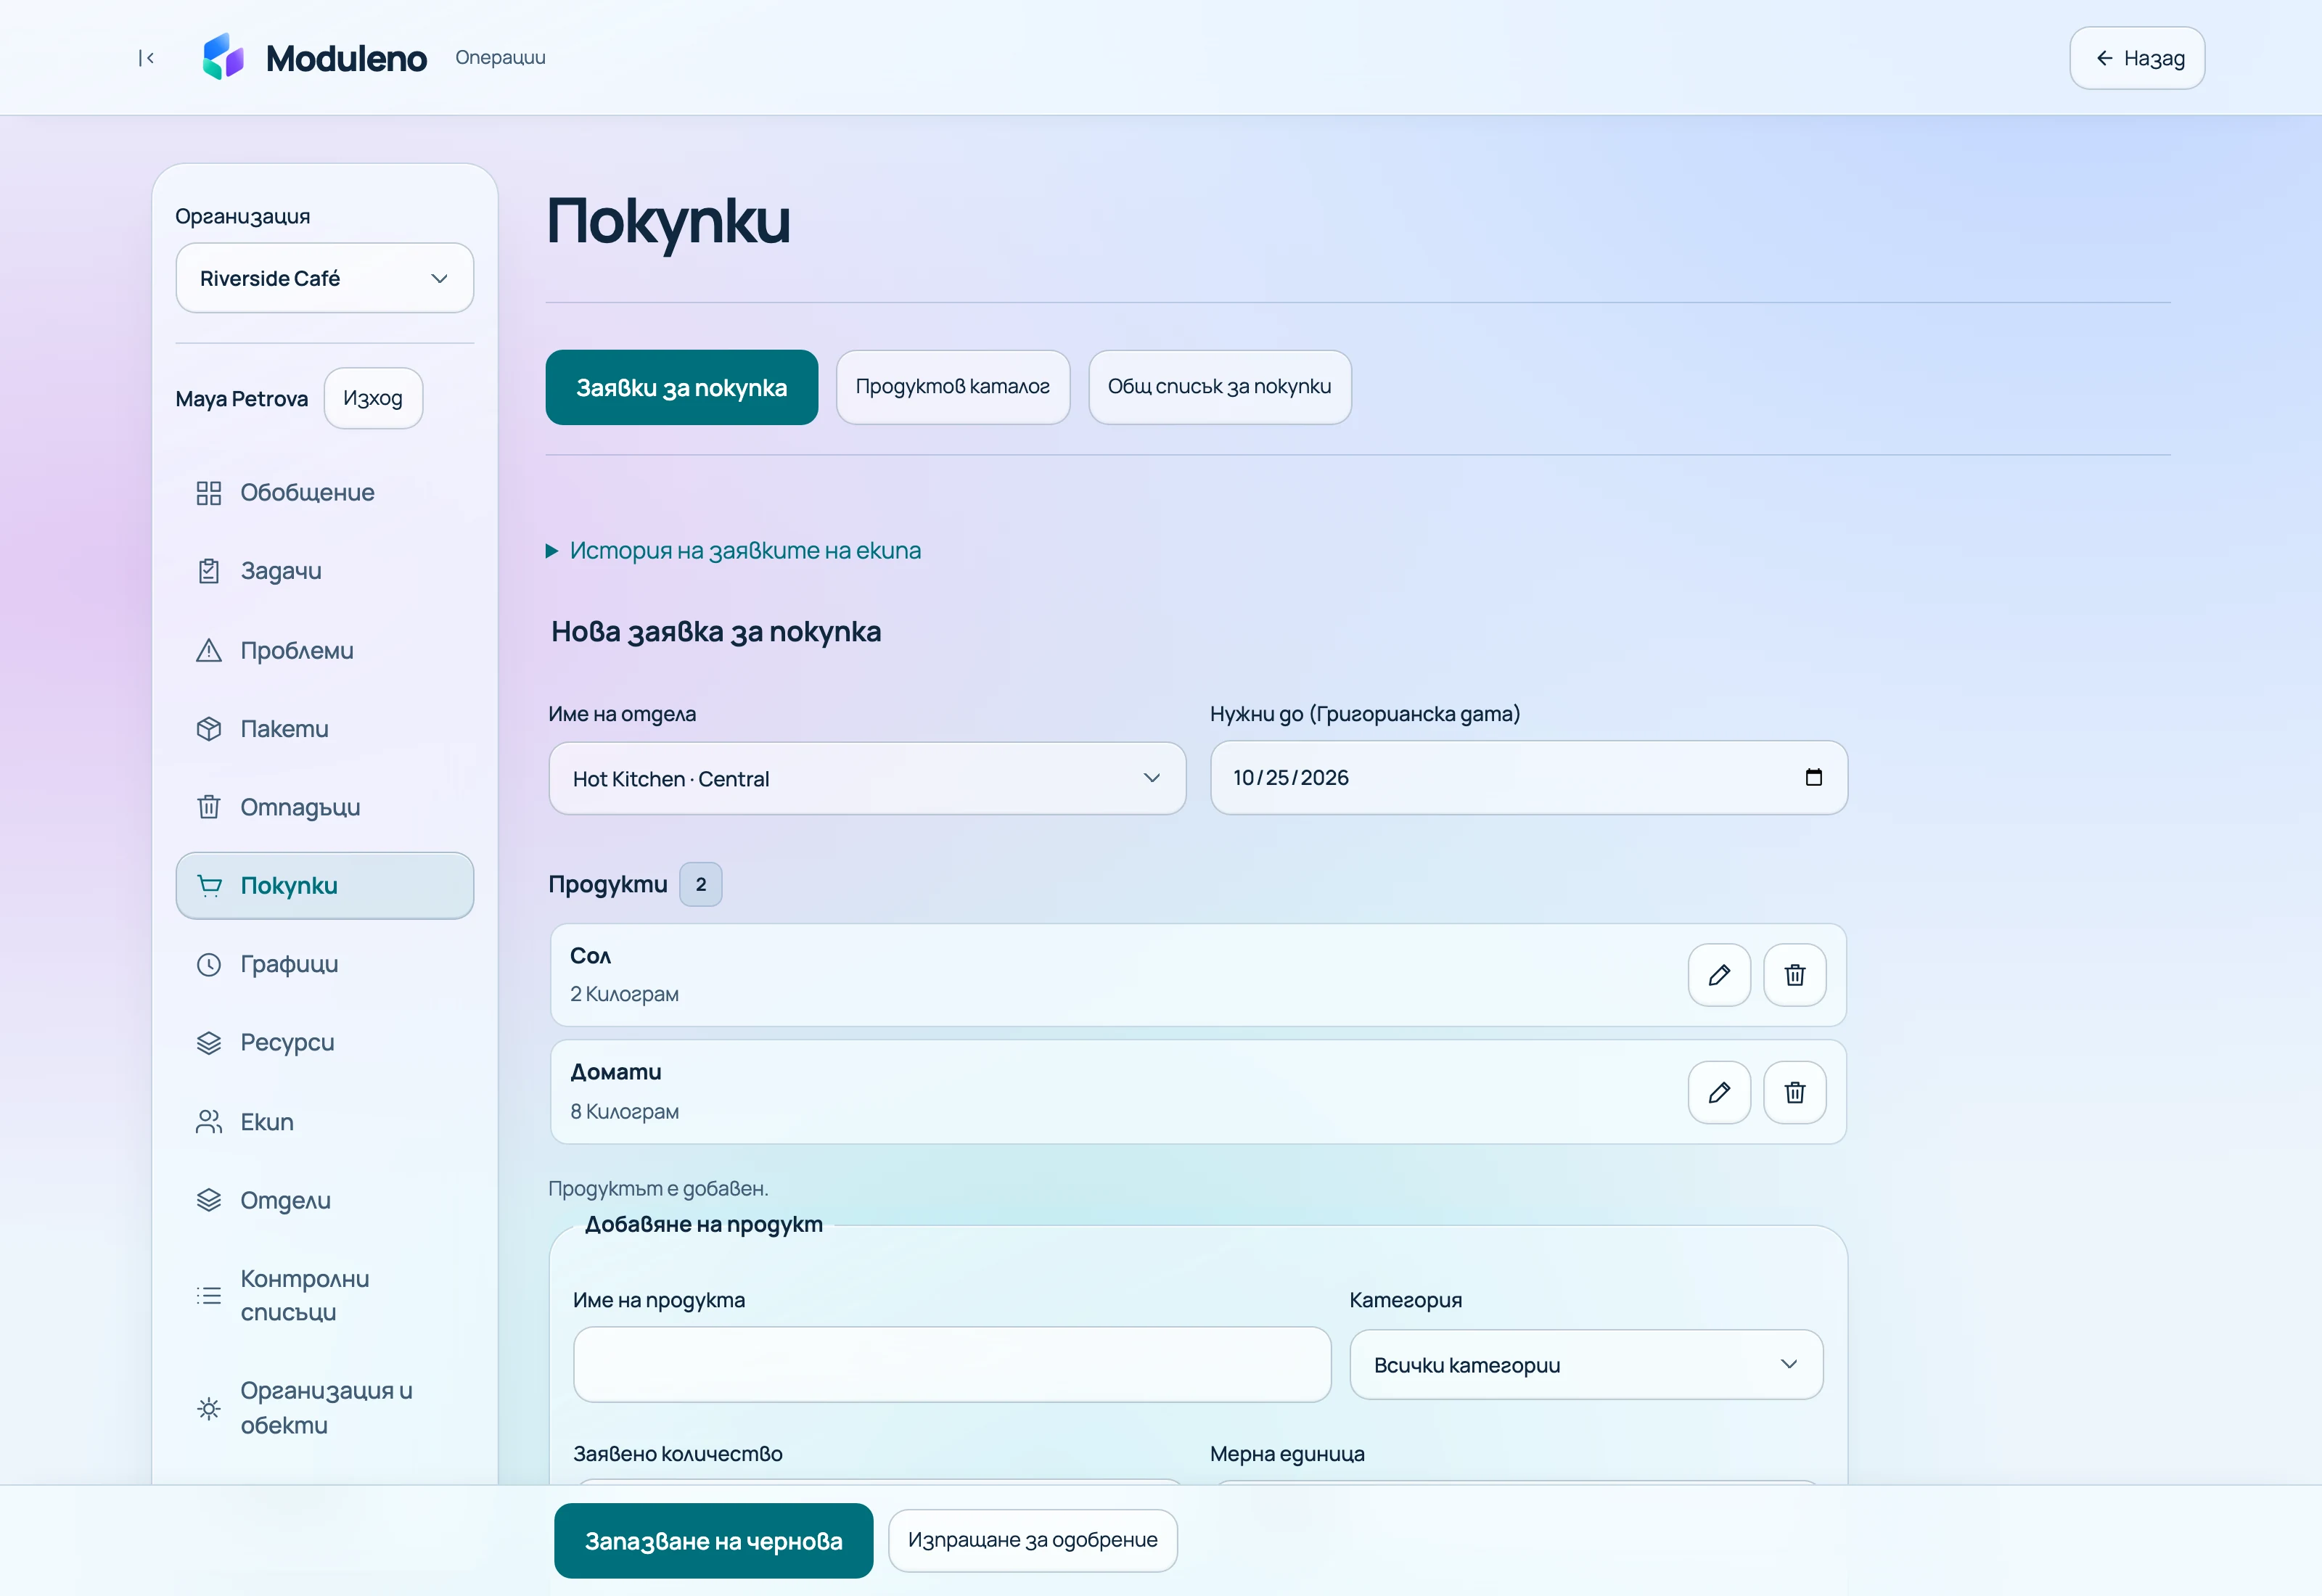The width and height of the screenshot is (2322, 1596).
Task: Click the 8 Килограм quantity text
Action: 624,1111
